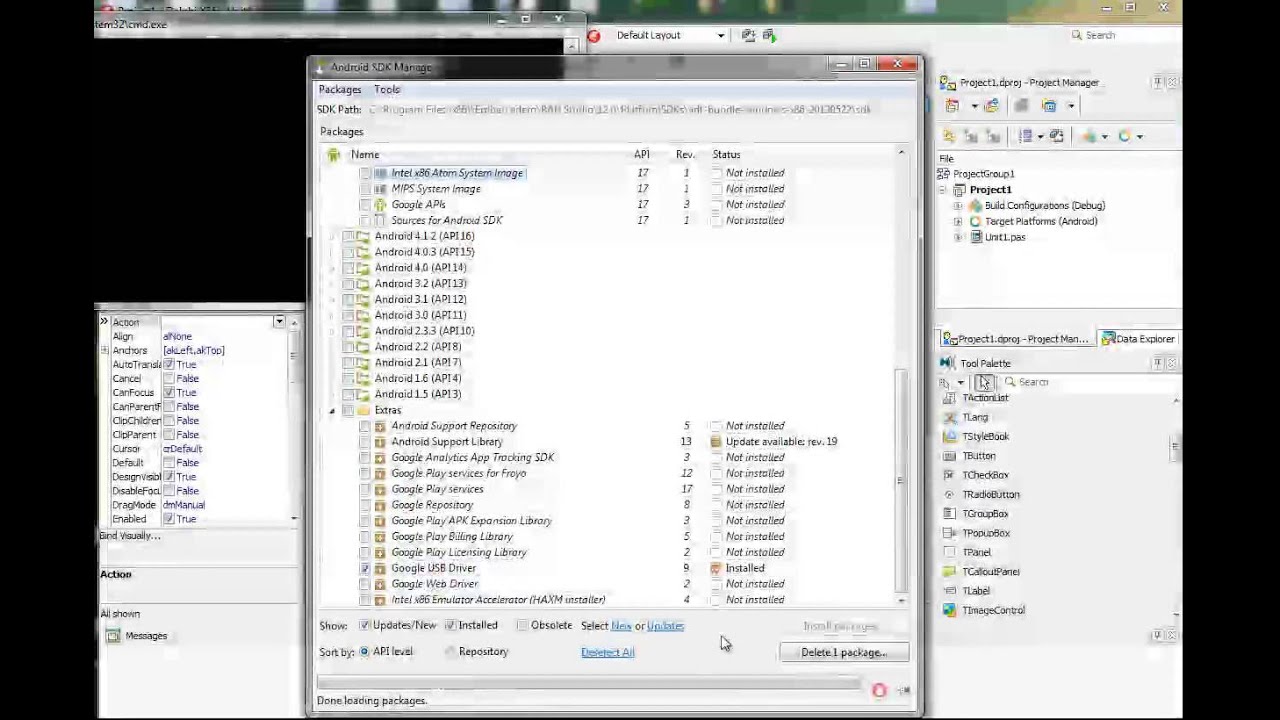The image size is (1280, 720).
Task: Toggle the Updates/New filter checkbox
Action: (x=365, y=625)
